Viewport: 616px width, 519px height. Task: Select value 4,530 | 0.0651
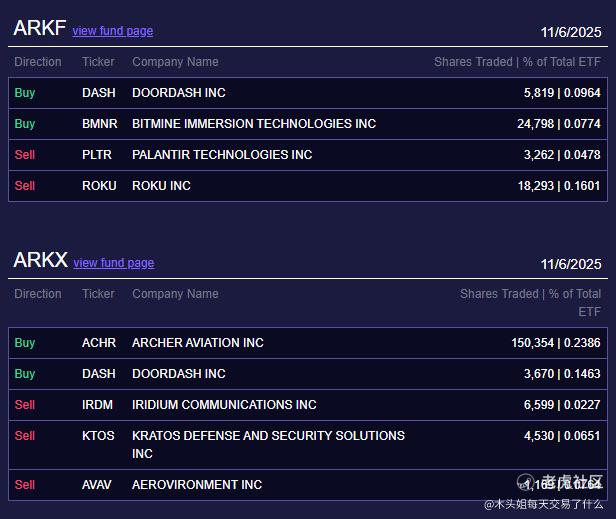(x=562, y=436)
